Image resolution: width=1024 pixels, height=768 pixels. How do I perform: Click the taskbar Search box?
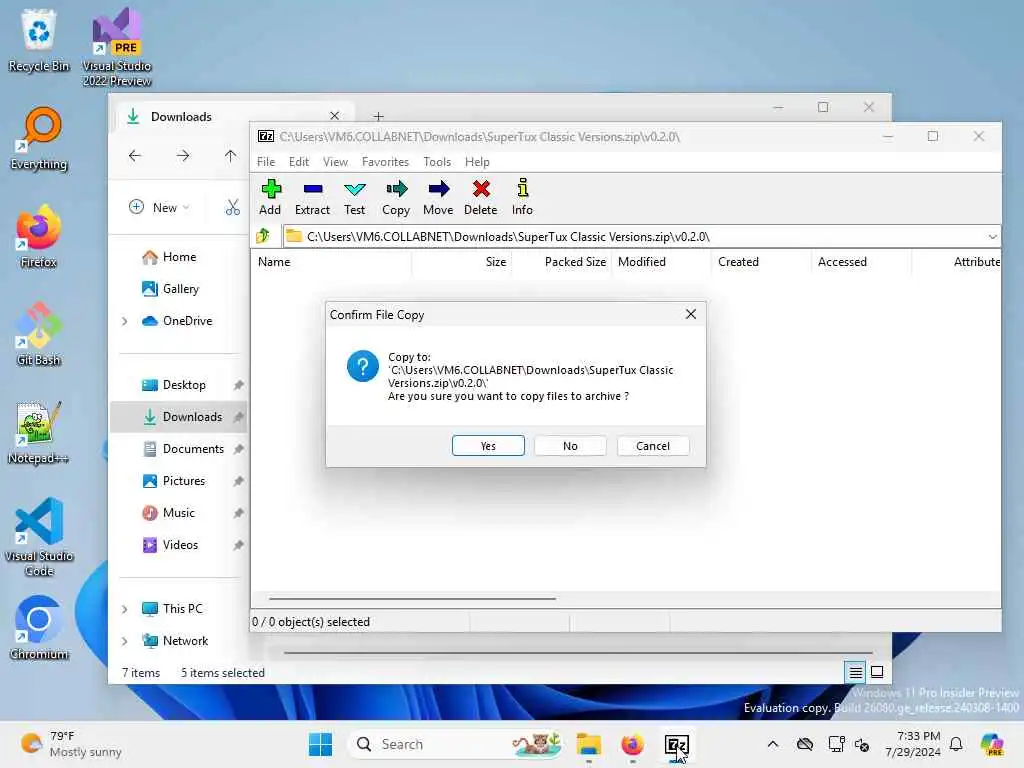(x=457, y=744)
